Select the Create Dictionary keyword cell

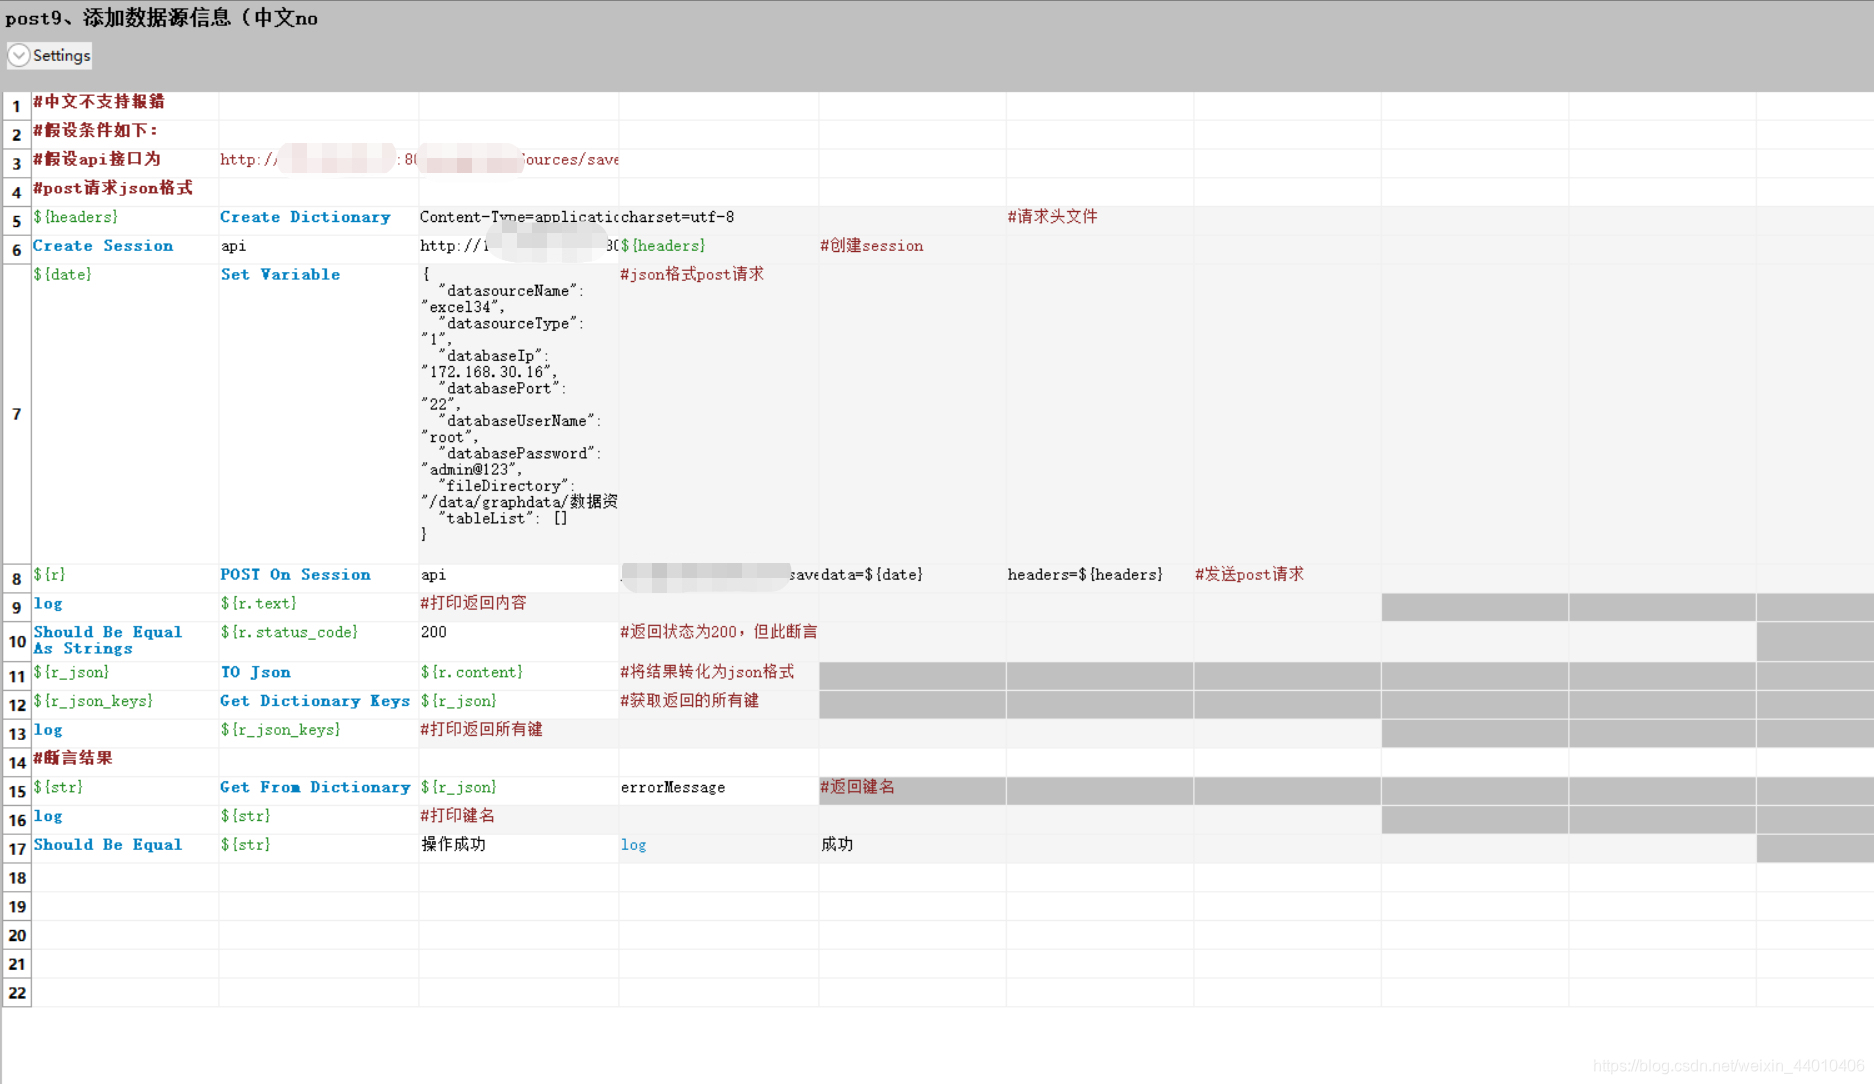point(305,217)
